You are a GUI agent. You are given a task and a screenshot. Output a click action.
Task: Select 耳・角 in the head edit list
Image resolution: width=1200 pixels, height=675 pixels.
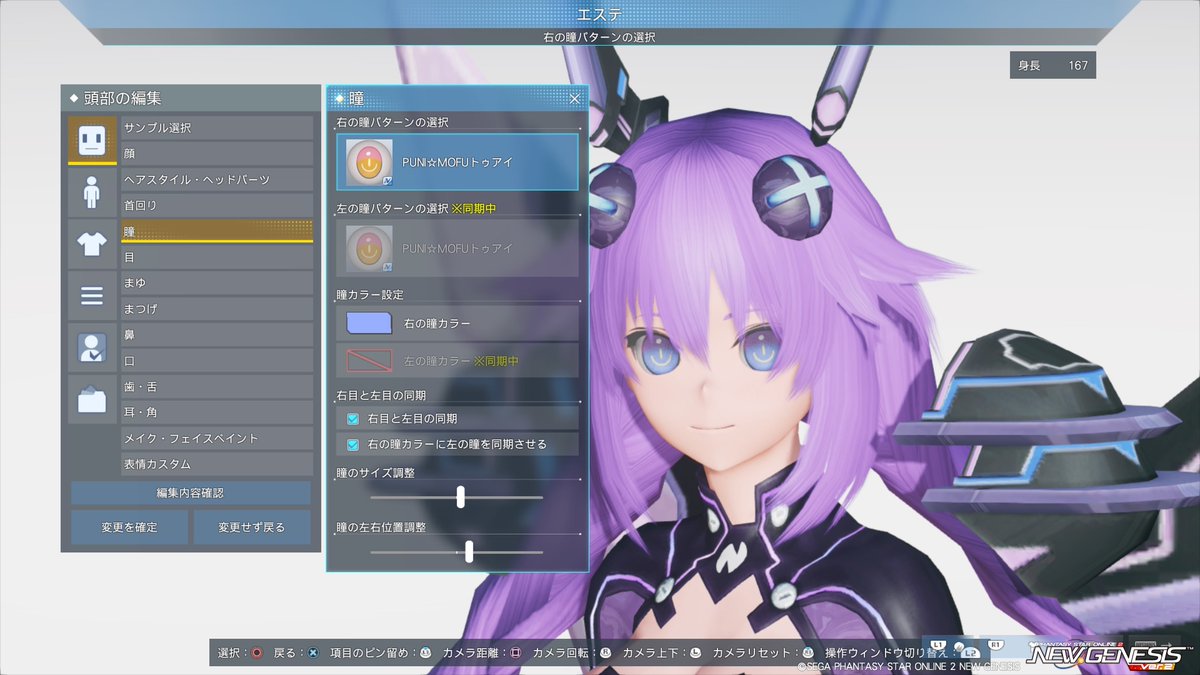(217, 412)
